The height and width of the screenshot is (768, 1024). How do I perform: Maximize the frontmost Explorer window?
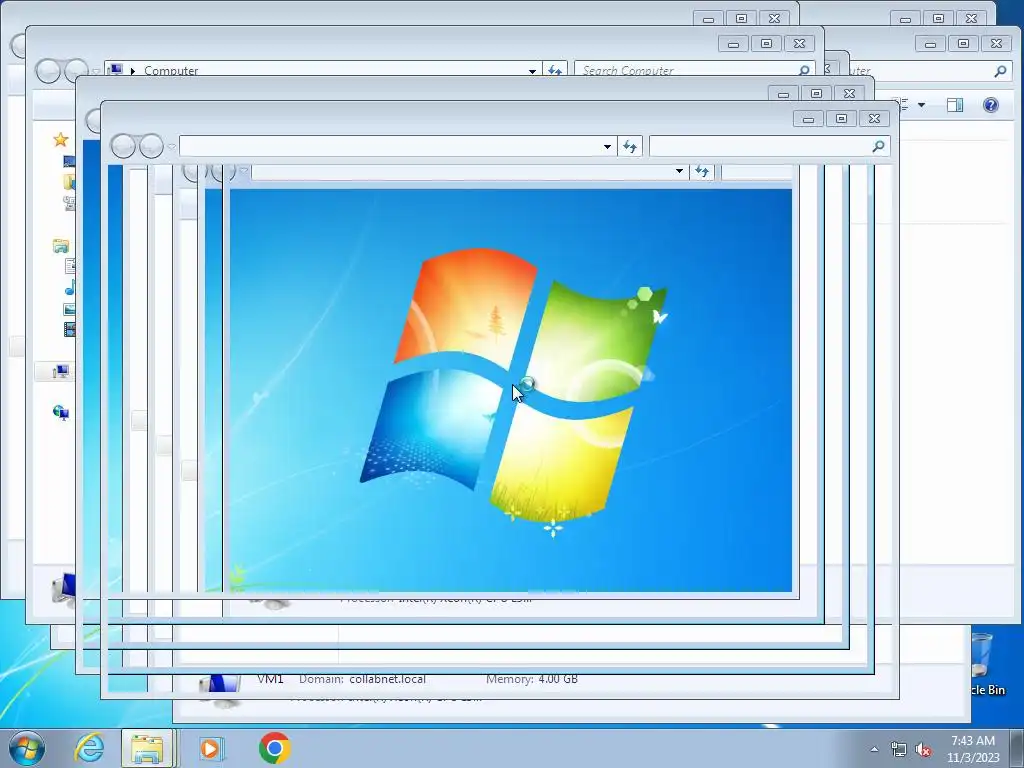[841, 118]
